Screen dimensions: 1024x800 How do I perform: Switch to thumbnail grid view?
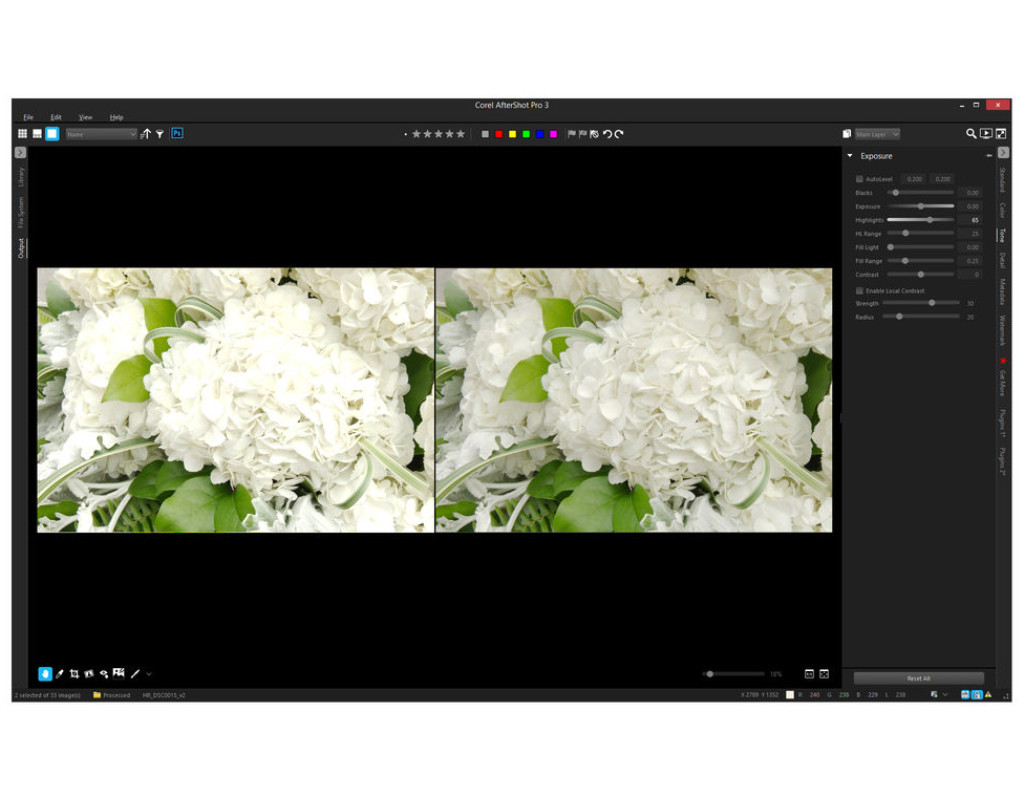22,134
